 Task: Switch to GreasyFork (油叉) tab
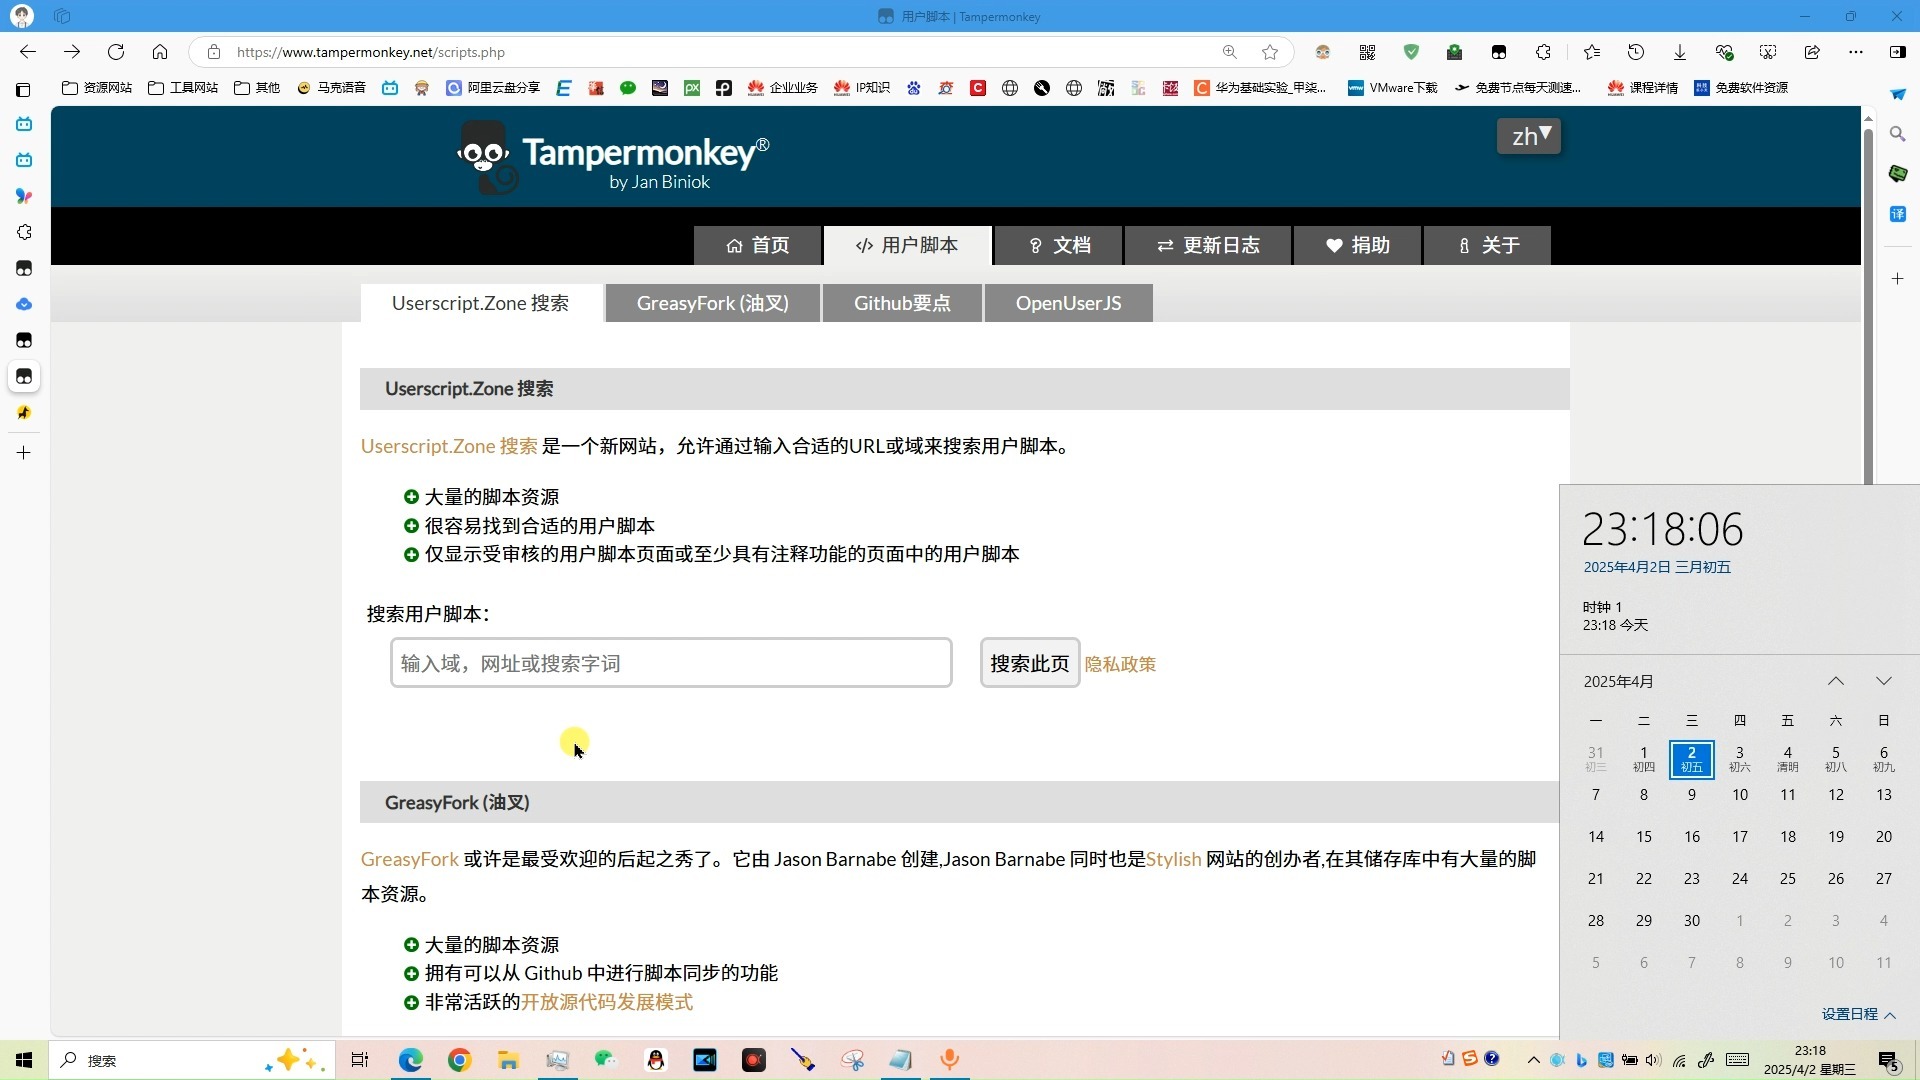pyautogui.click(x=712, y=303)
